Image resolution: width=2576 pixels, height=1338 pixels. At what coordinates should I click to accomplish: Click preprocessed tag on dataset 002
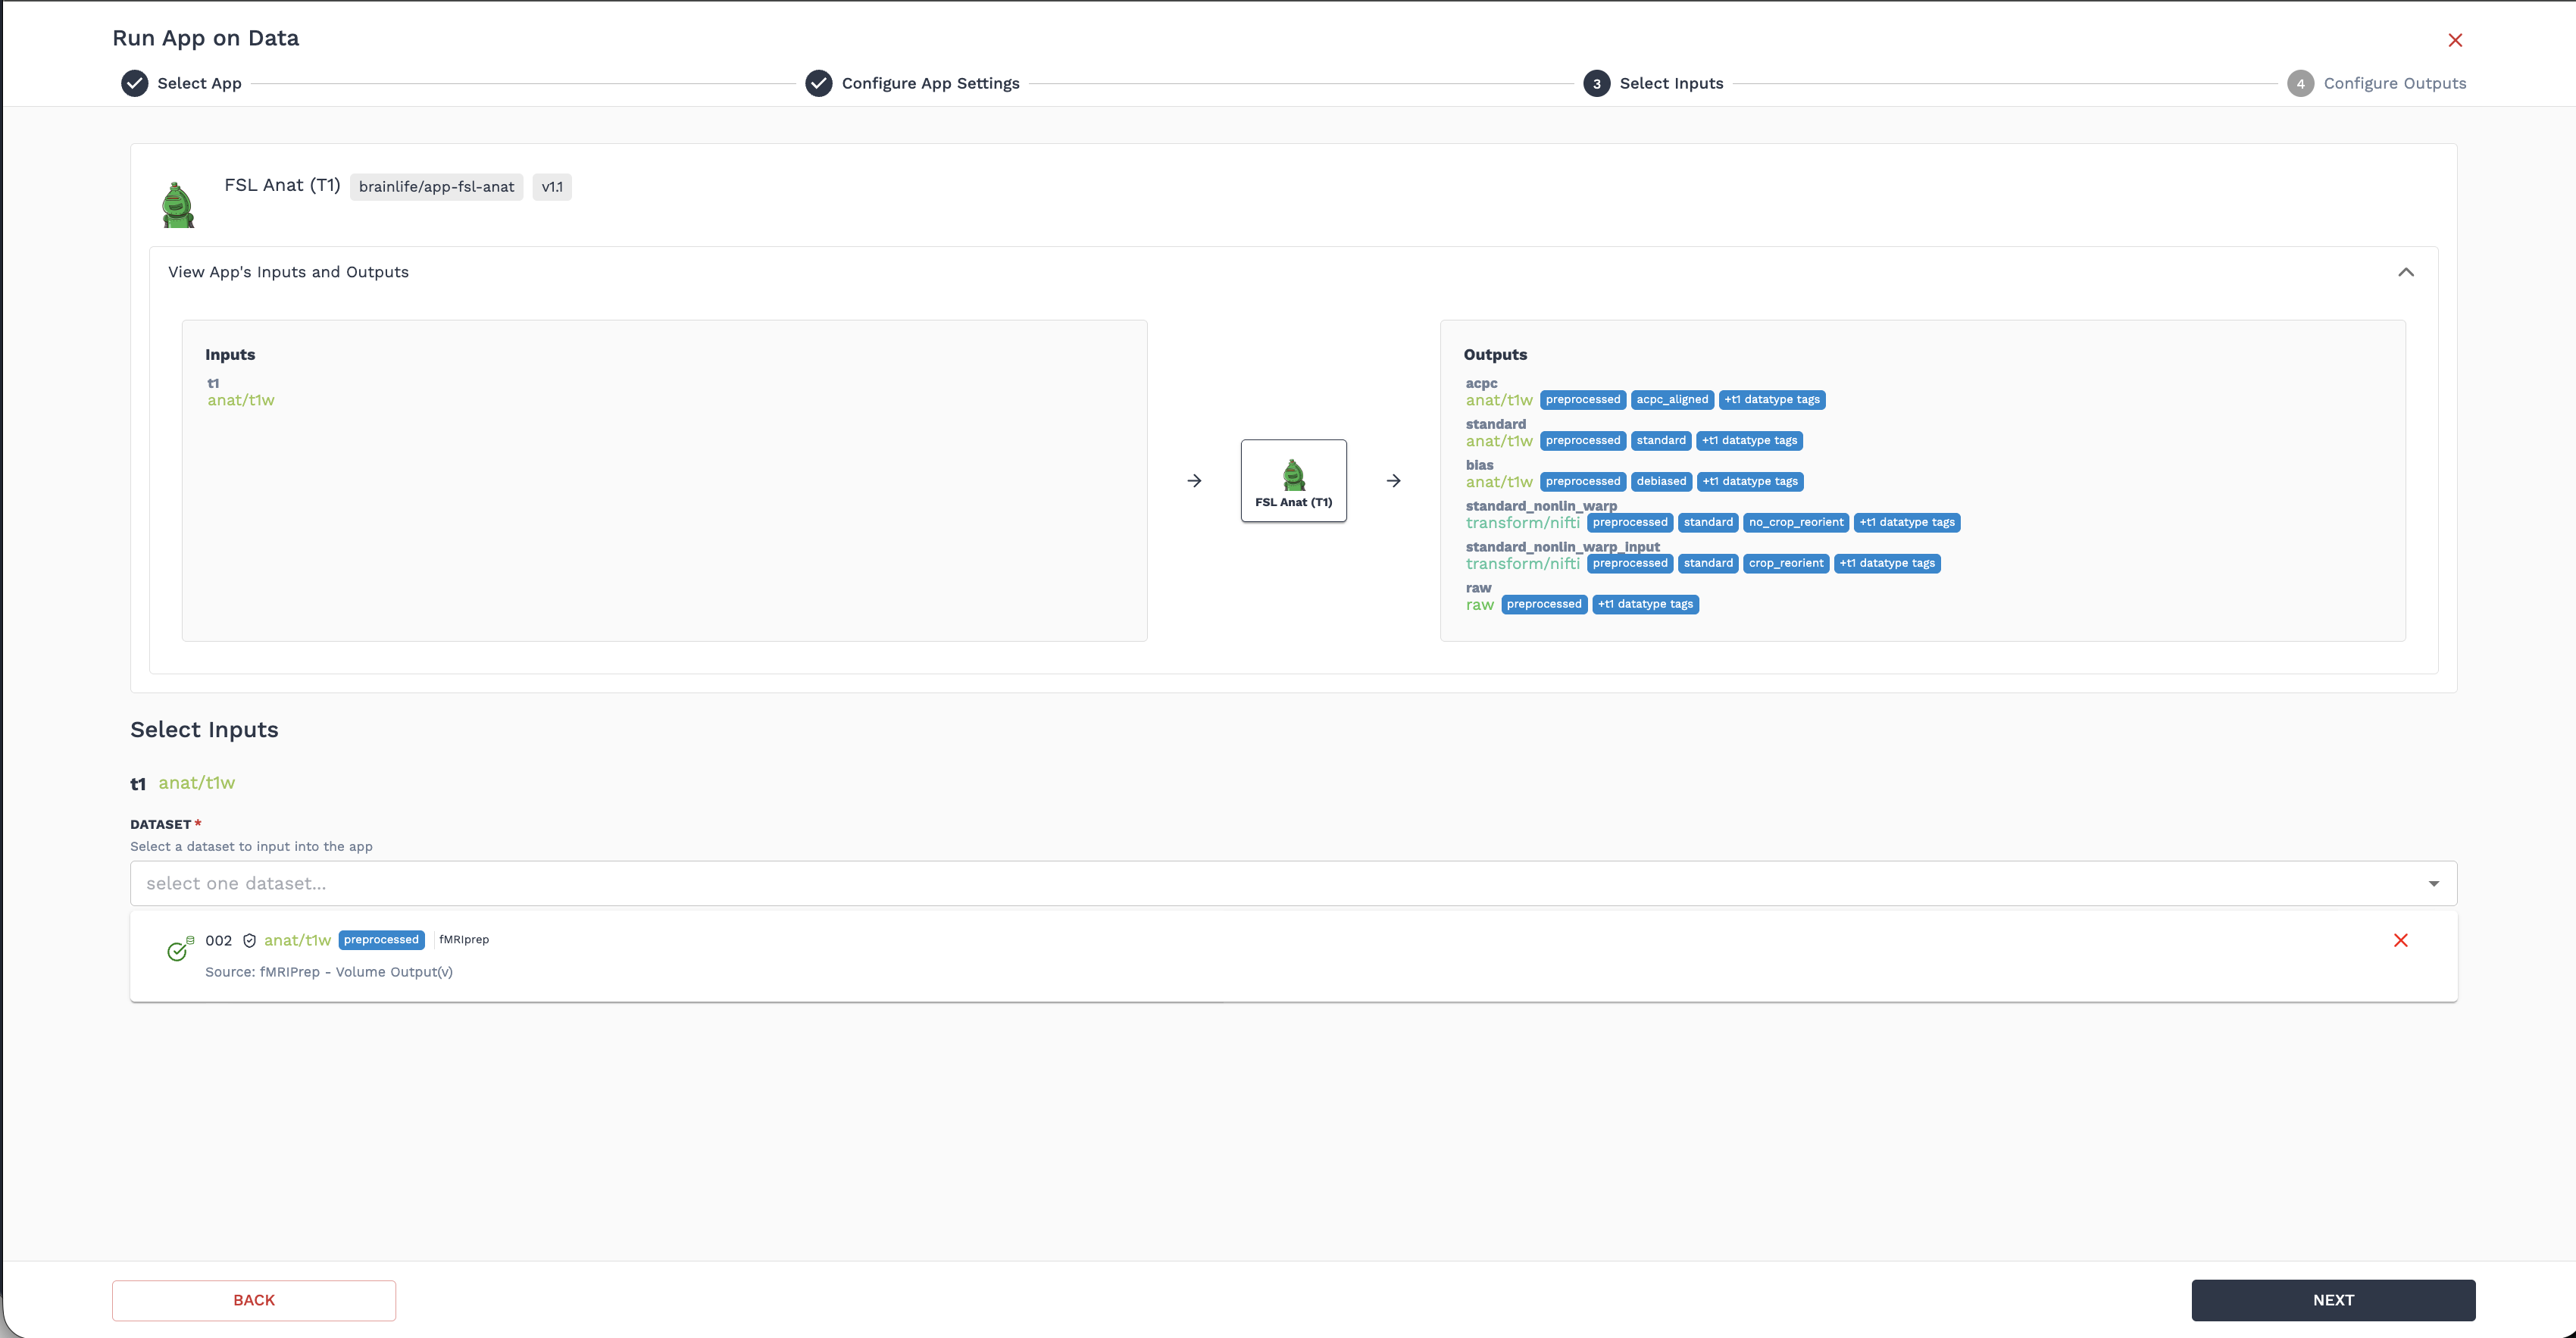(x=381, y=940)
